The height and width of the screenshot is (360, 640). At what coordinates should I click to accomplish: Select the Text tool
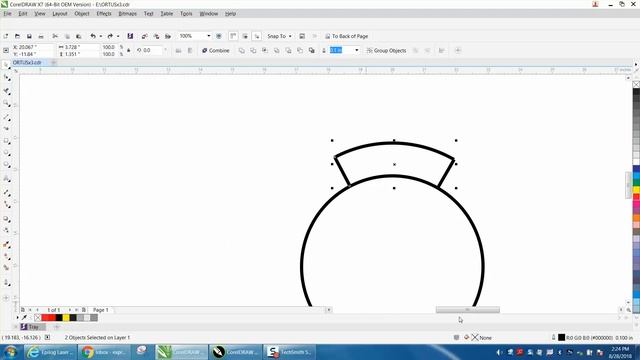[x=7, y=179]
